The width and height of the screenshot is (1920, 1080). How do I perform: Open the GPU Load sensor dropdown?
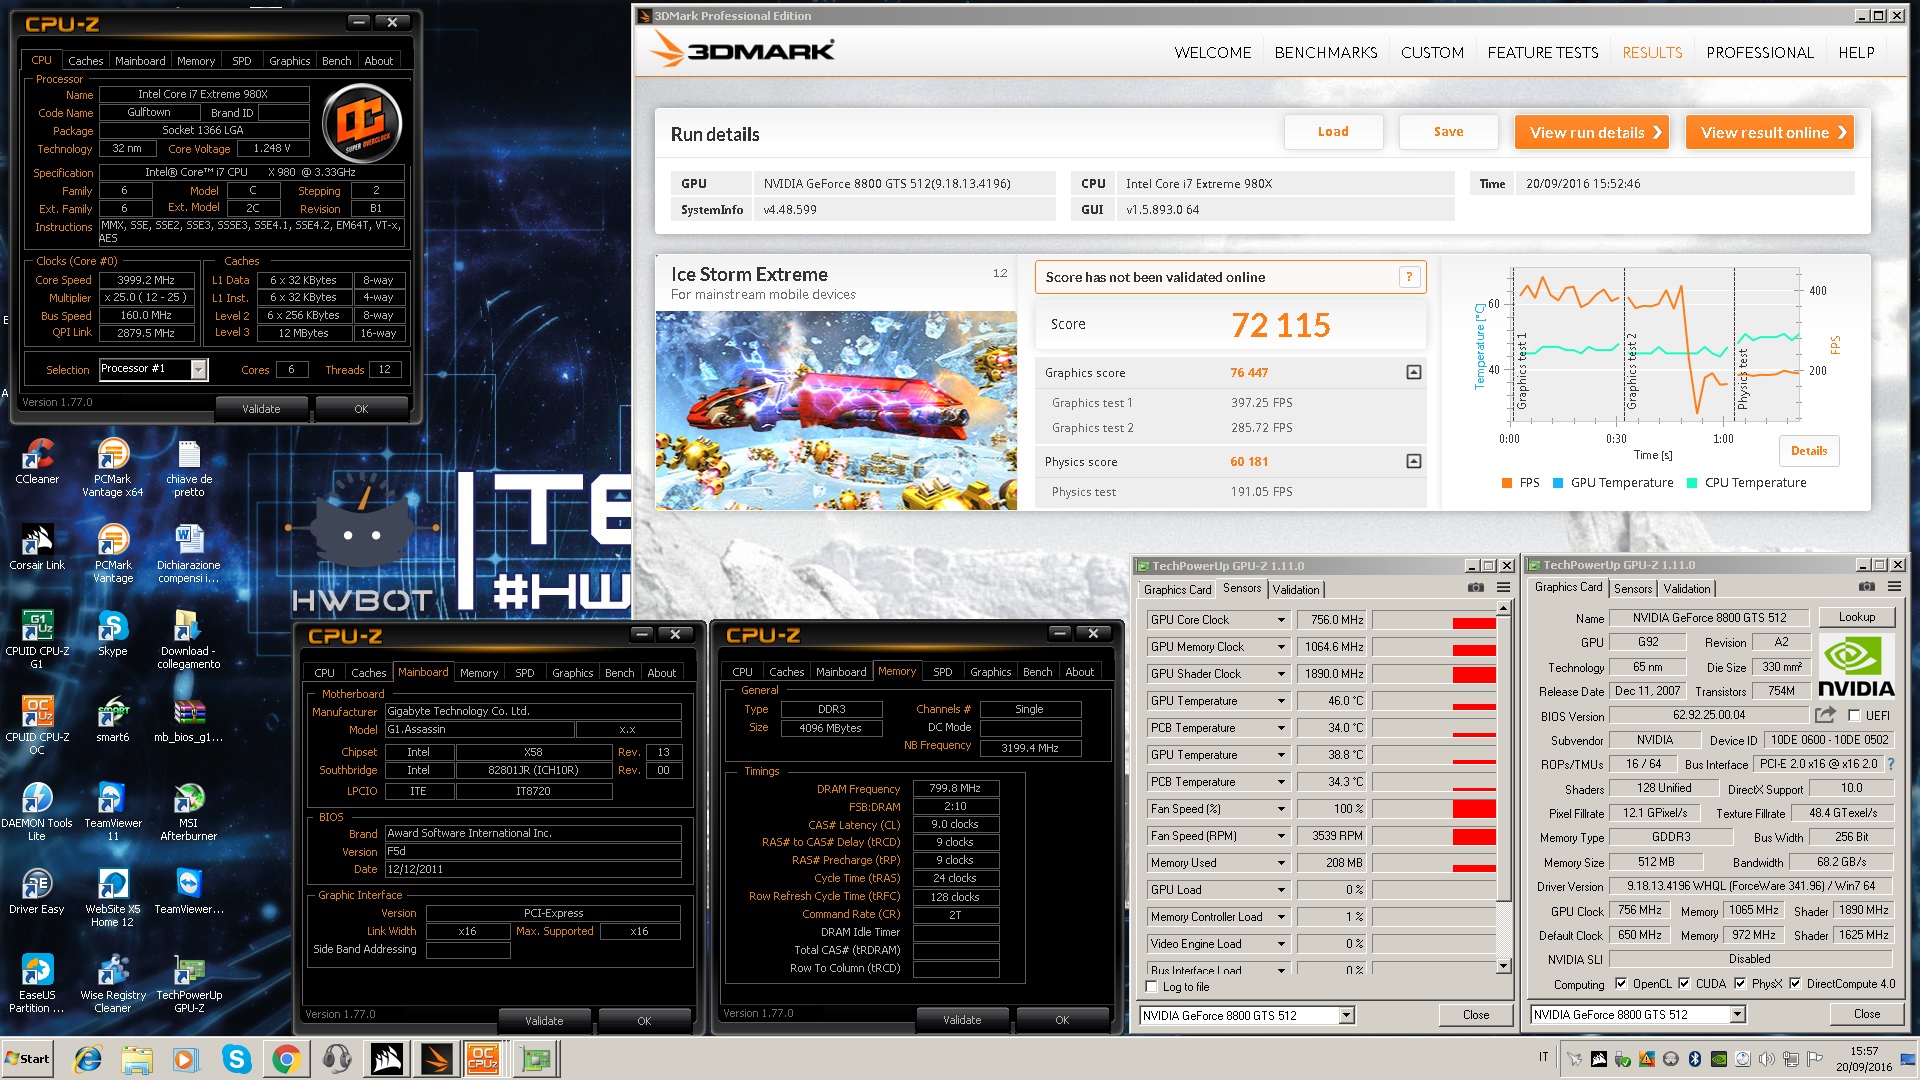tap(1280, 890)
